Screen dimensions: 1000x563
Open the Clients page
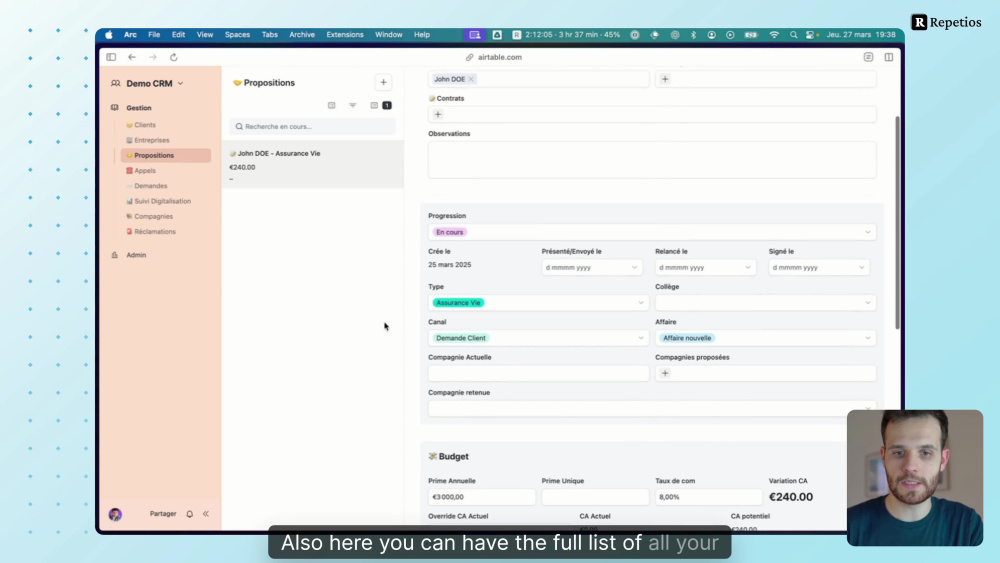pyautogui.click(x=145, y=125)
